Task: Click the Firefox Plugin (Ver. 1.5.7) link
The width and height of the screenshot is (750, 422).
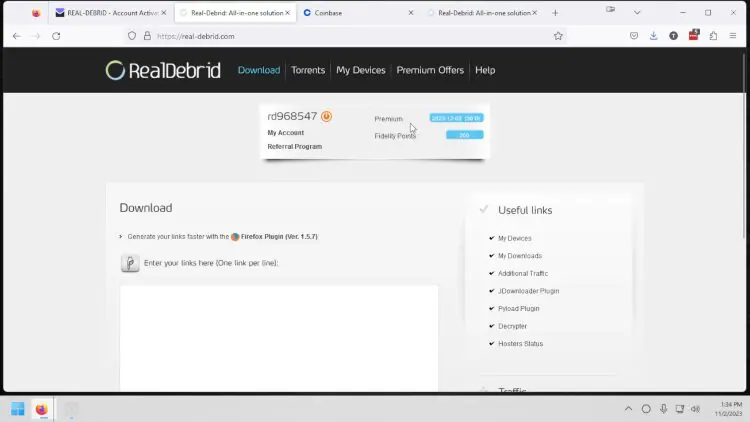Action: point(279,236)
